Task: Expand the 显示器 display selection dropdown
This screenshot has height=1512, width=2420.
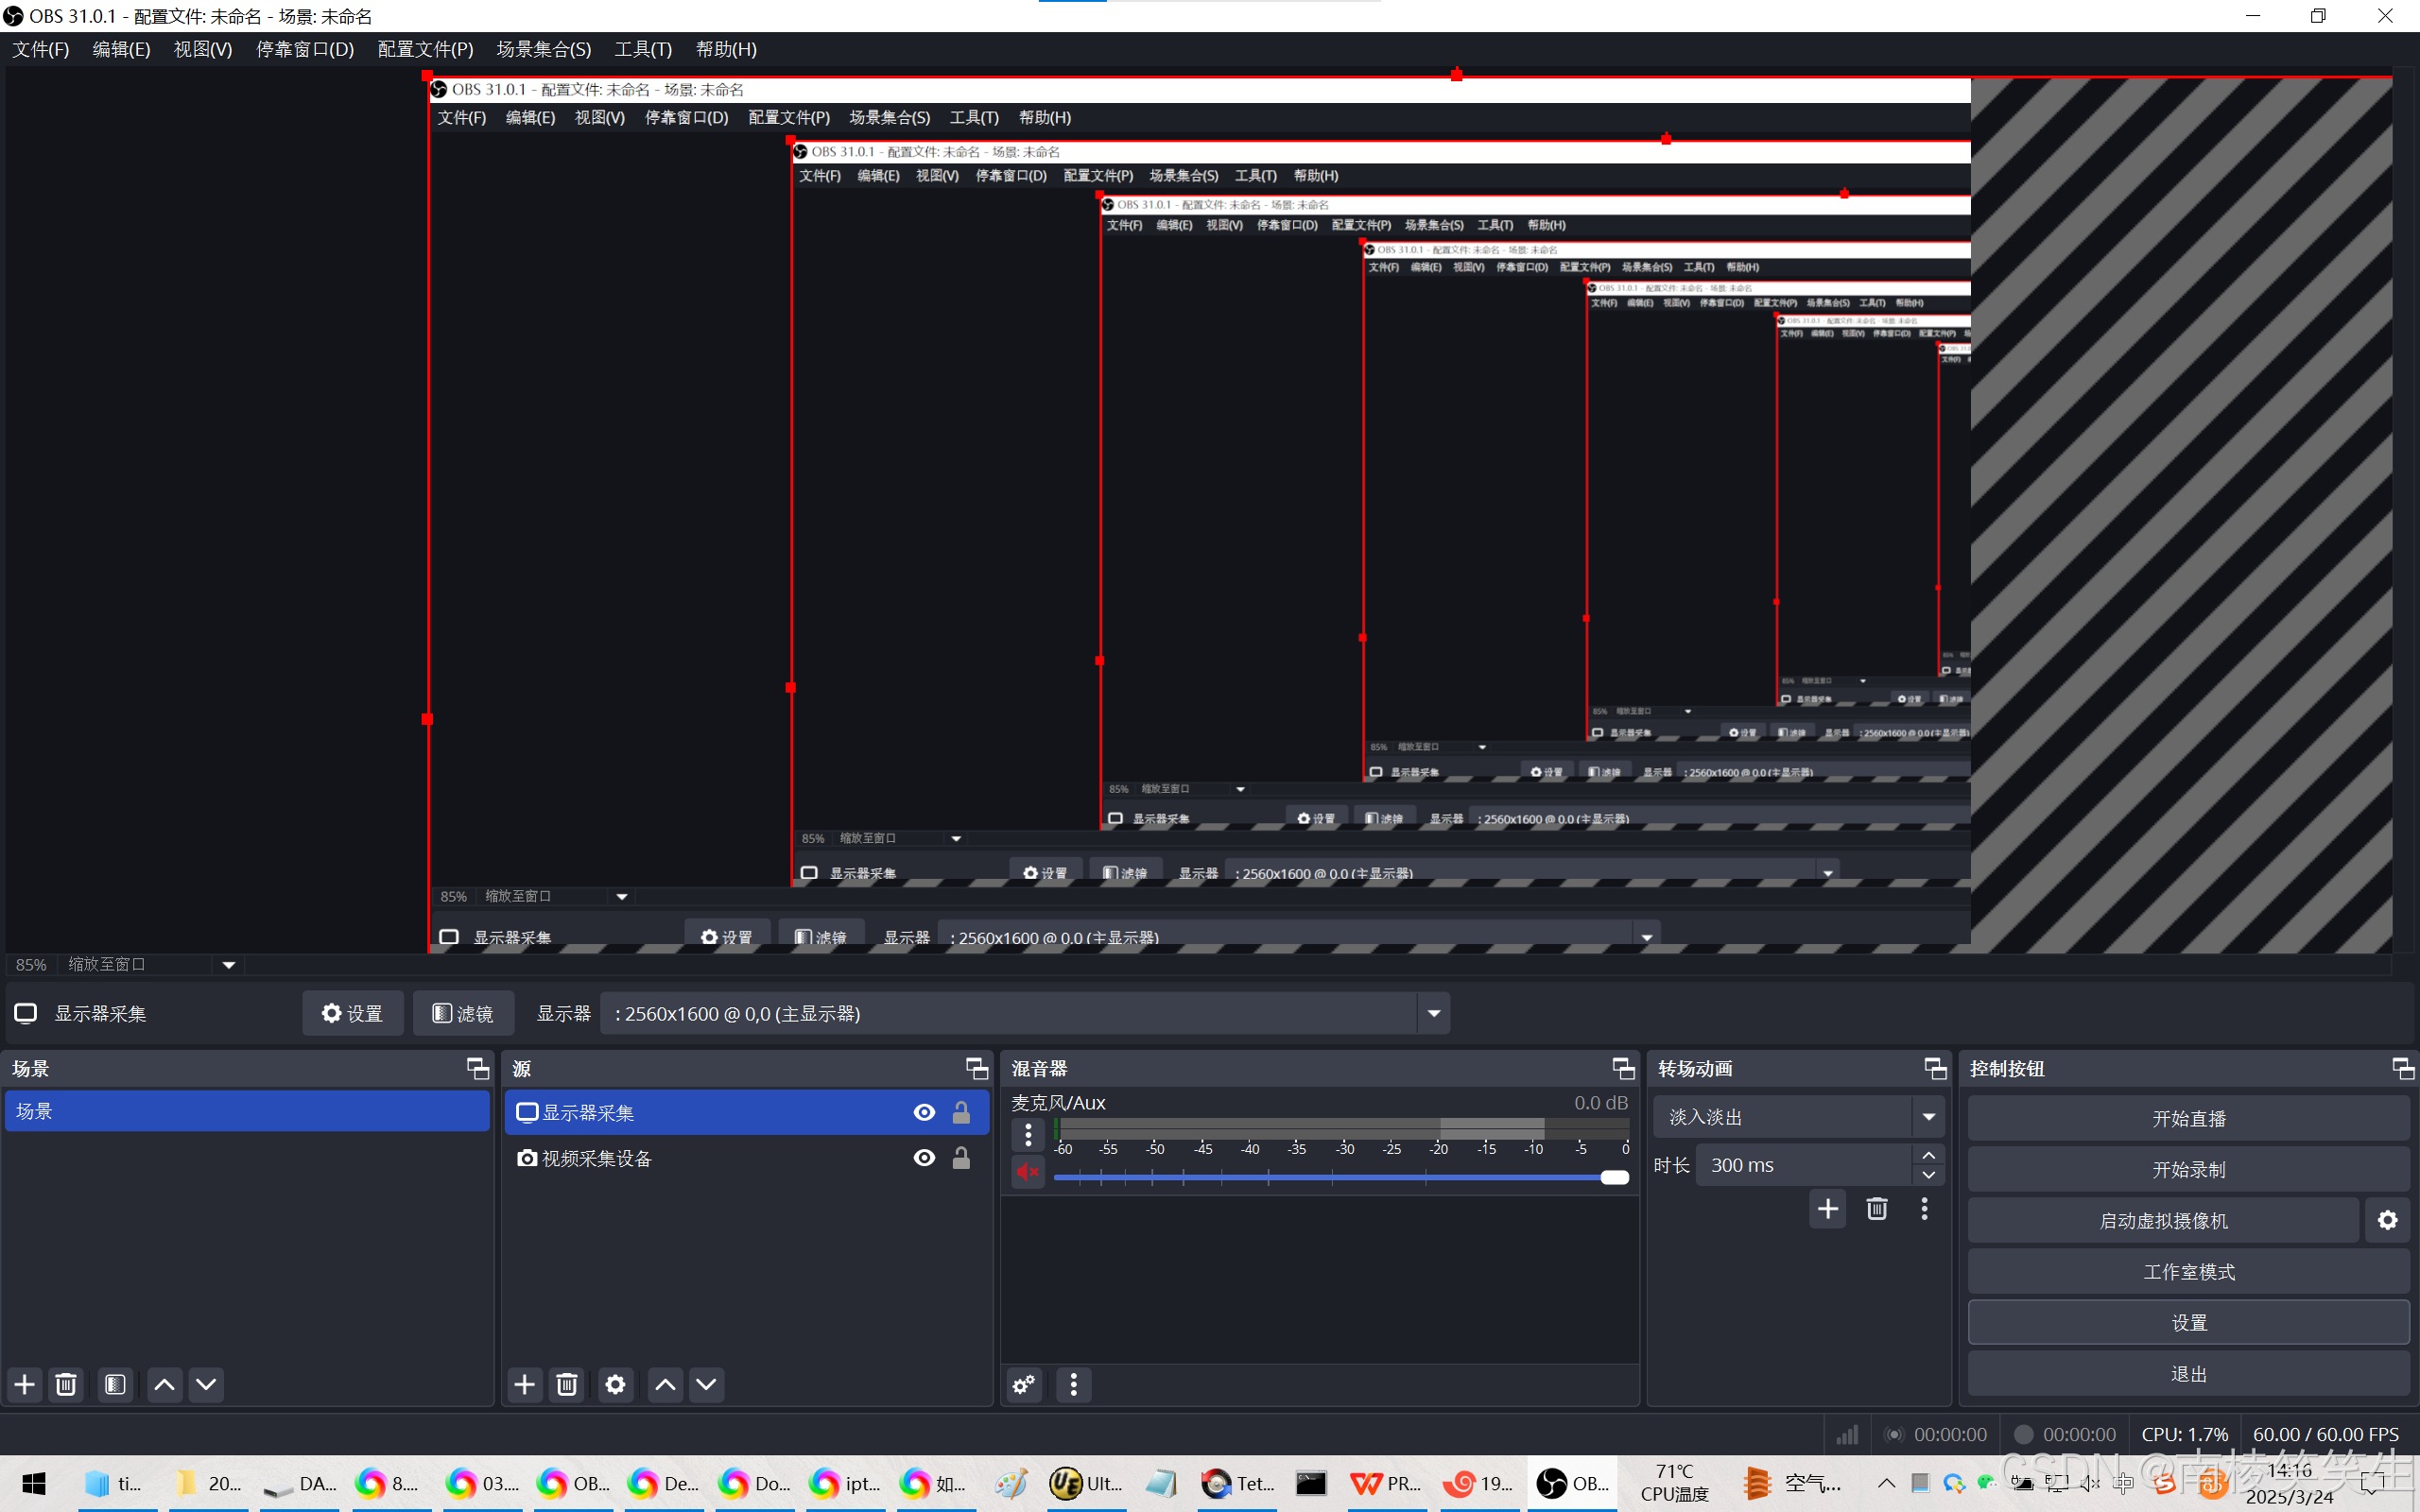Action: pos(1433,1013)
